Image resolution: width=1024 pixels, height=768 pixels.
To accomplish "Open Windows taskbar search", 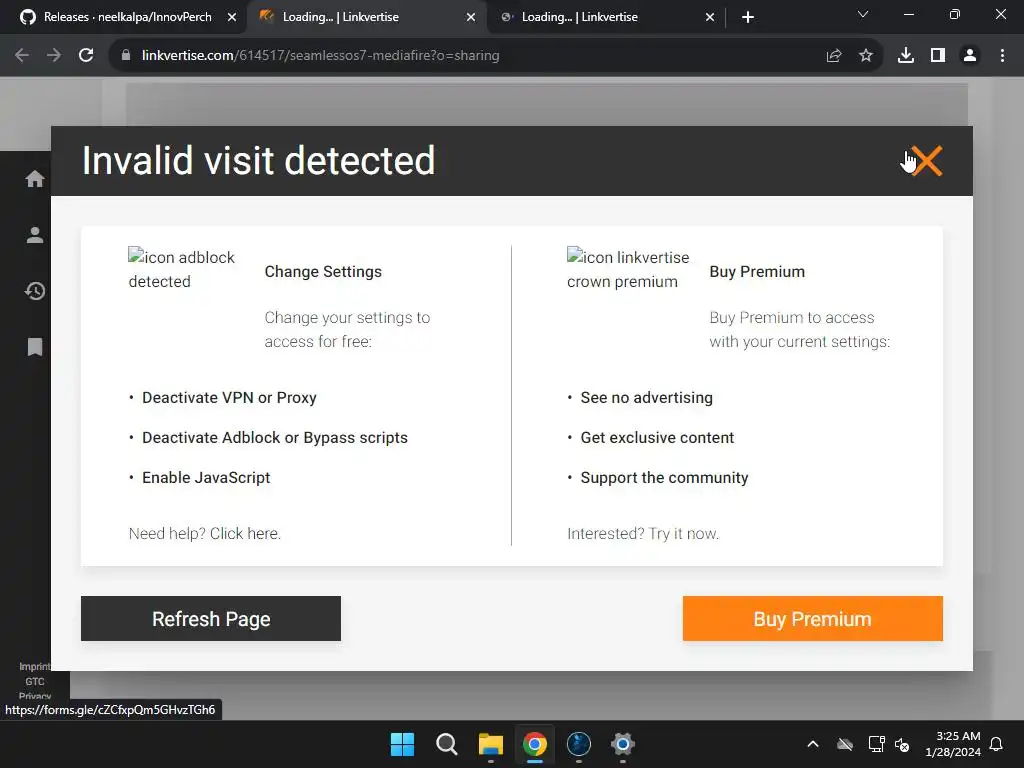I will (447, 744).
